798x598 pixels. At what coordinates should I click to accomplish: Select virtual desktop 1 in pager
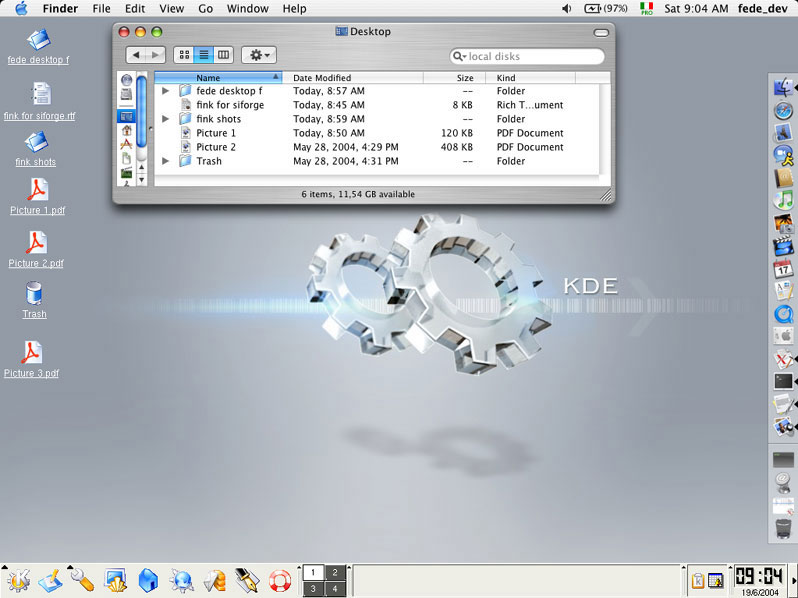coord(313,573)
